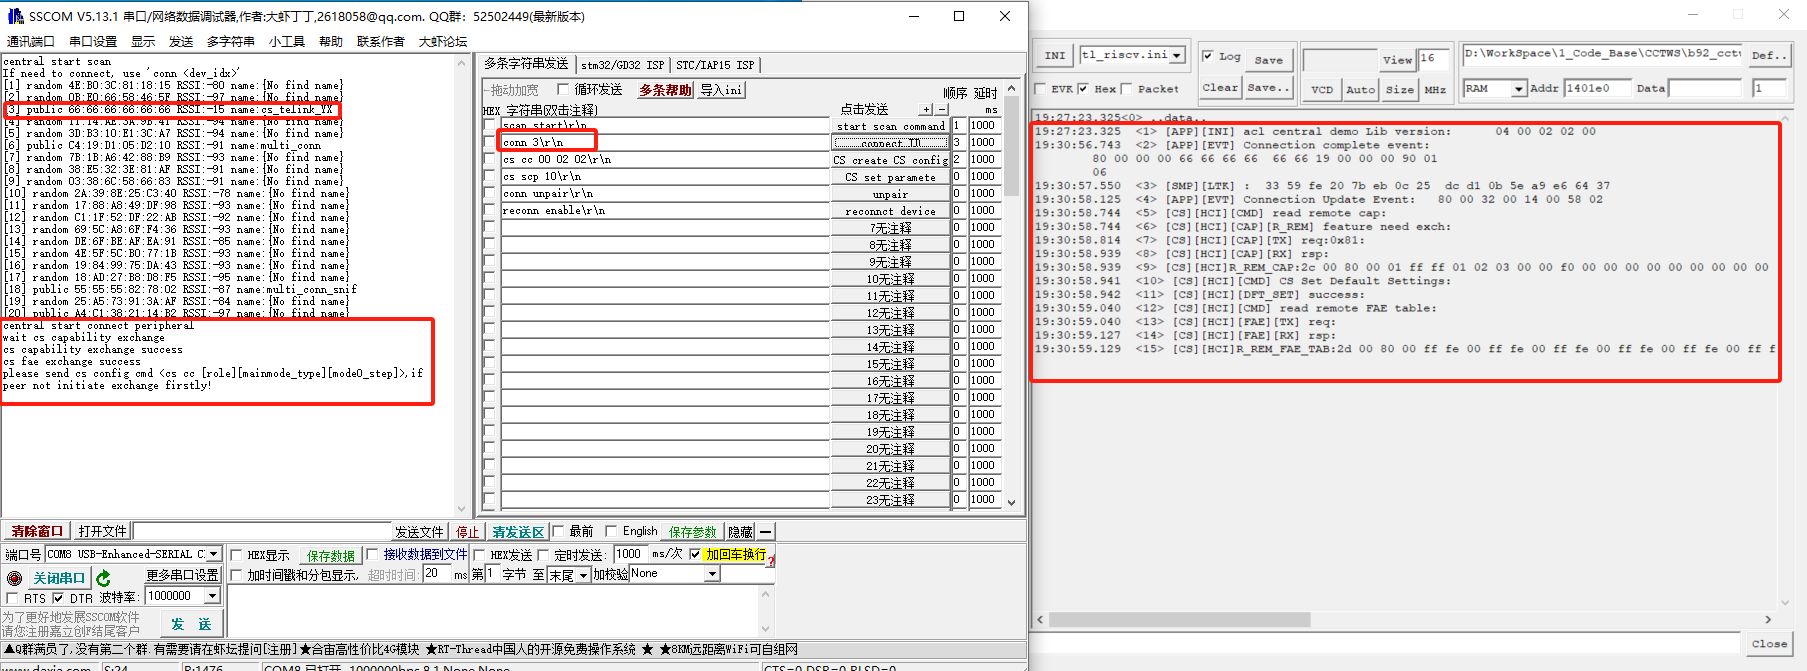
Task: Click the green refresh arrow icon
Action: coord(103,578)
